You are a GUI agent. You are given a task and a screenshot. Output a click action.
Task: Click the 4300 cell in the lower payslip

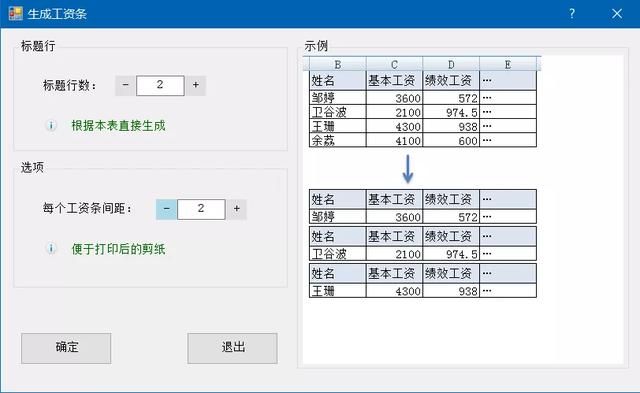click(394, 291)
